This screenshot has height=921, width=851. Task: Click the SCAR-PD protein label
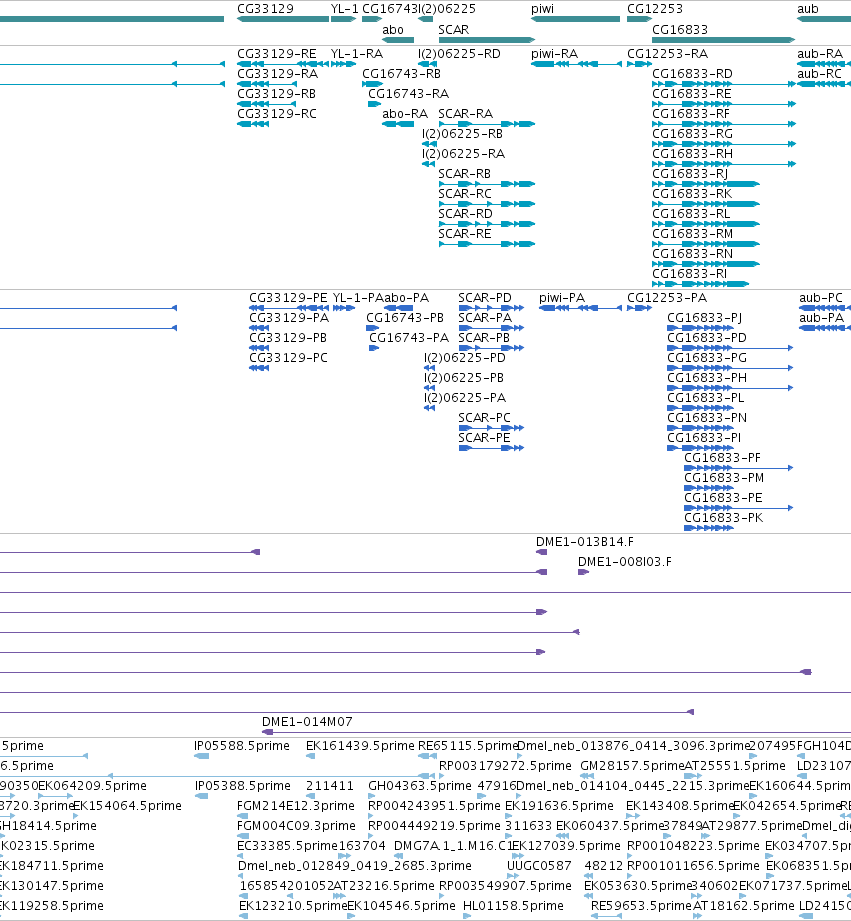pyautogui.click(x=485, y=298)
